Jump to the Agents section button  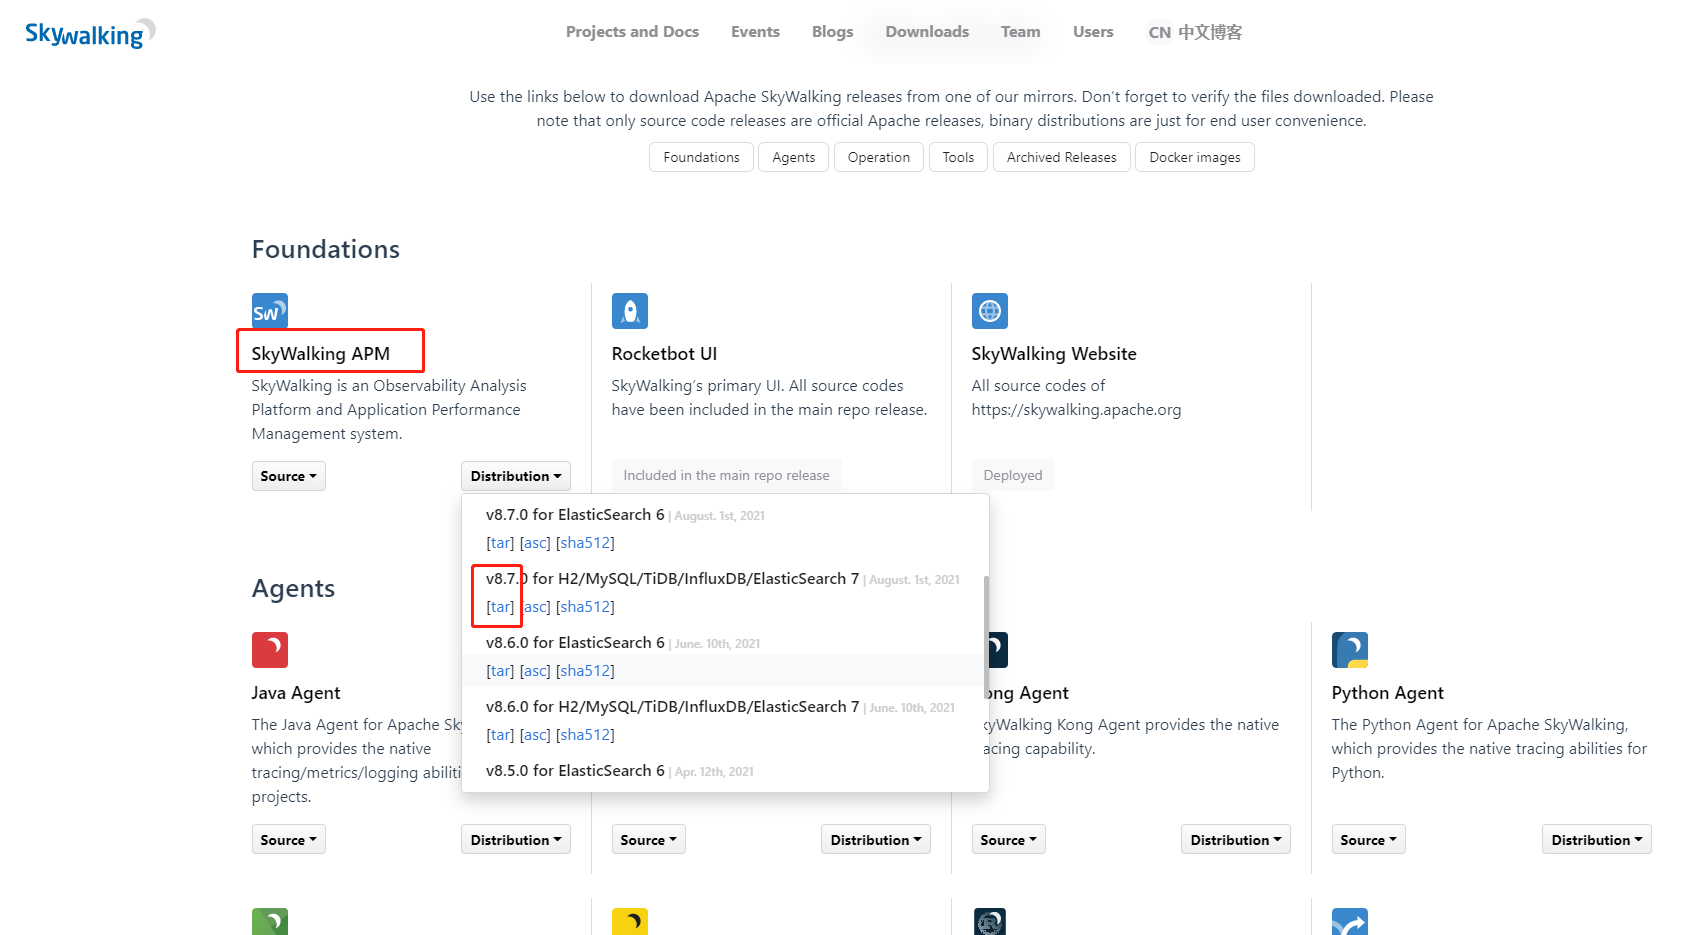[x=793, y=157]
